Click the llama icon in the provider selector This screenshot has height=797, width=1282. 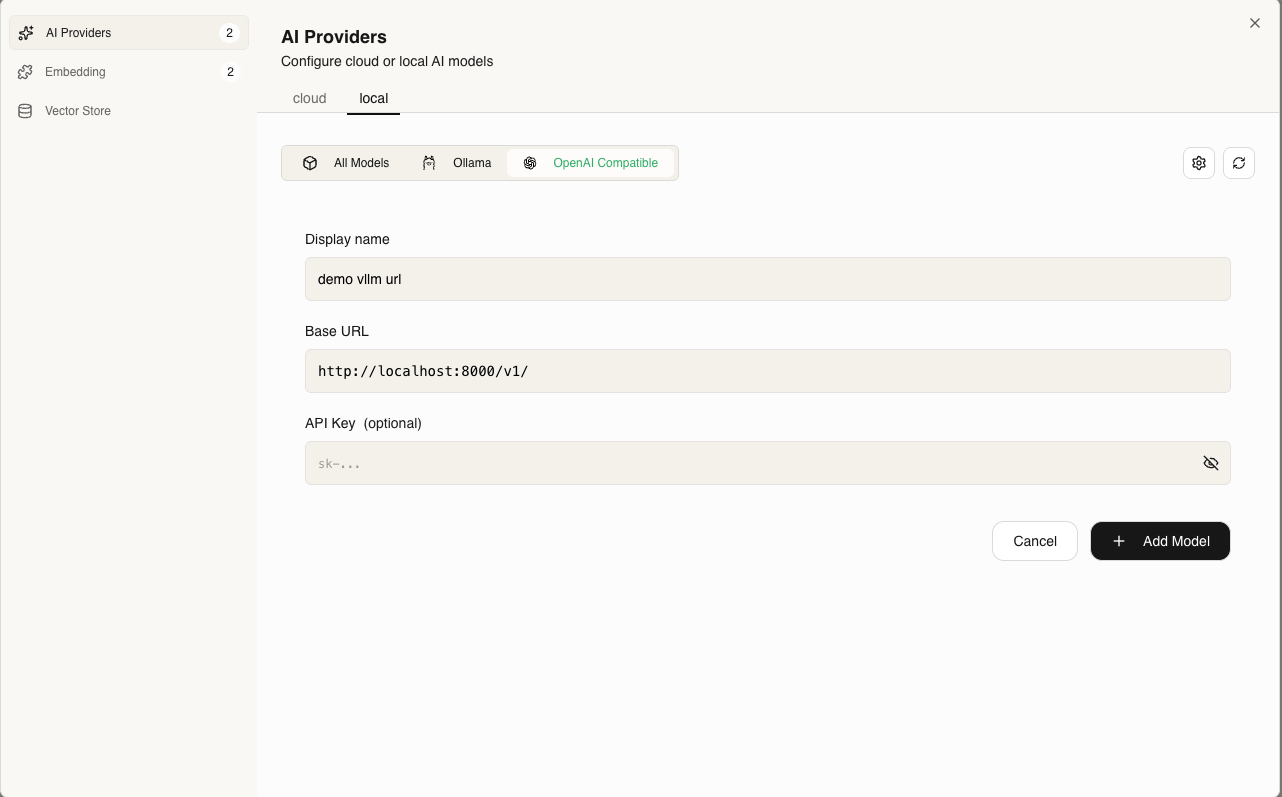429,162
